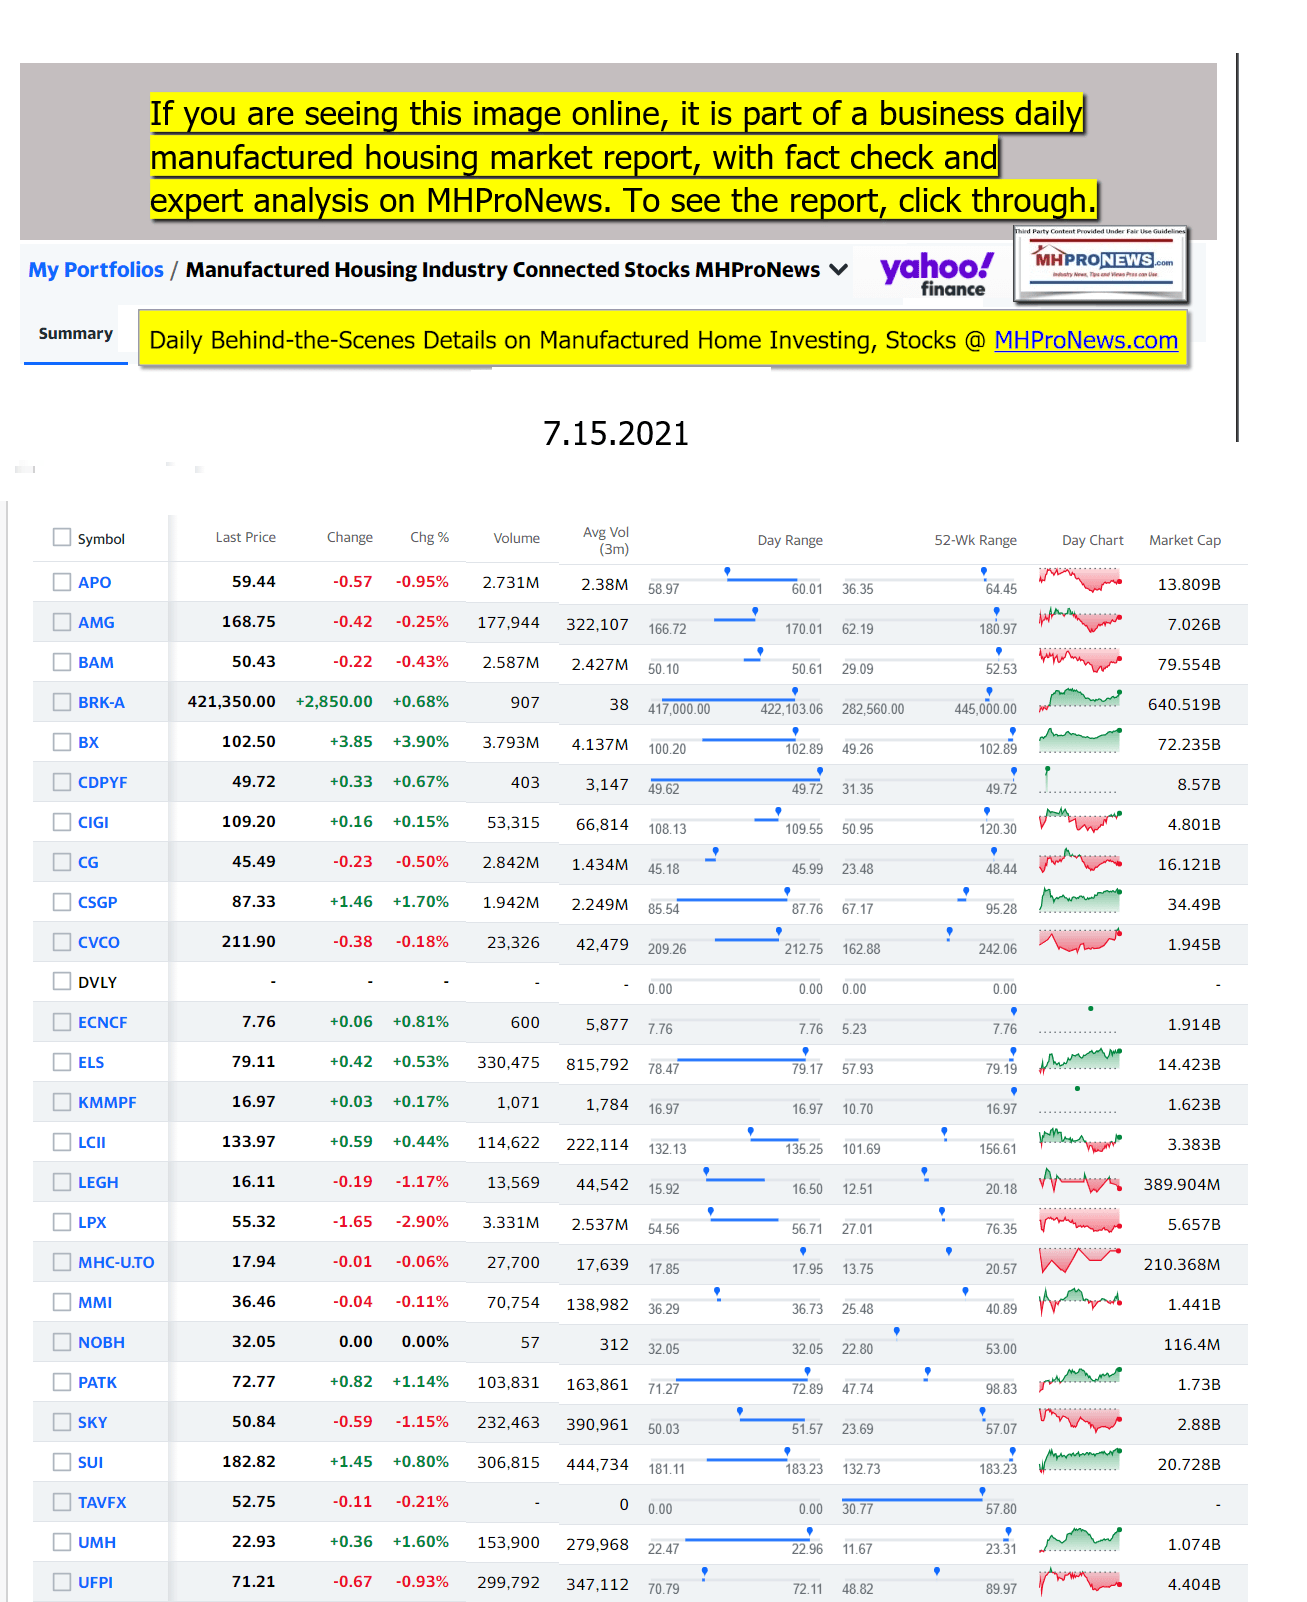Select the CIGI row checkbox

click(62, 822)
